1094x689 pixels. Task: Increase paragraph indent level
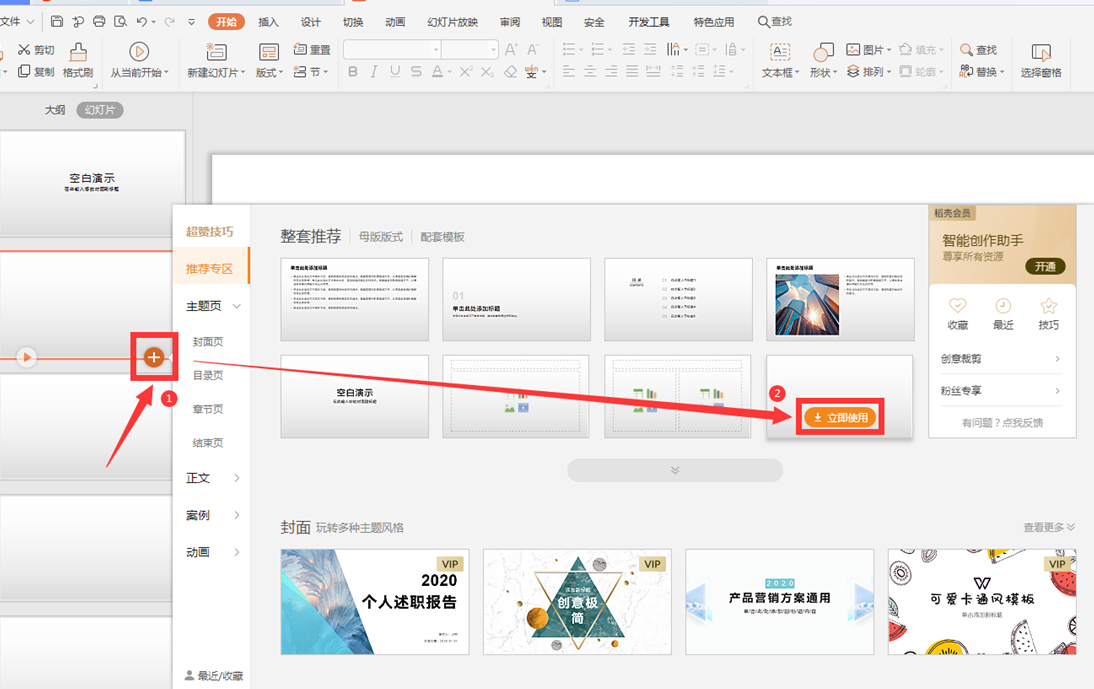[x=650, y=50]
